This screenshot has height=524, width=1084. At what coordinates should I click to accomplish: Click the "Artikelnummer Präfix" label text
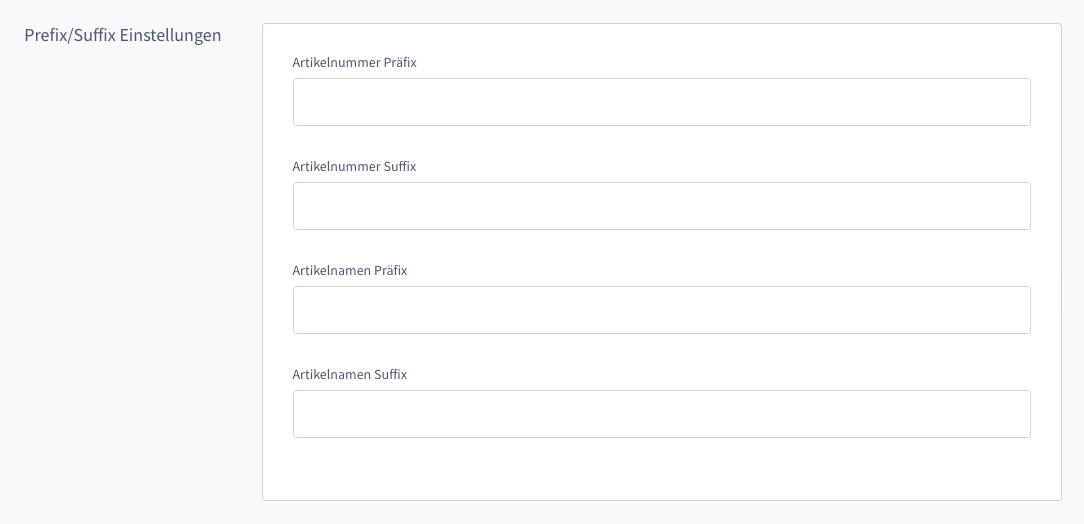tap(354, 62)
